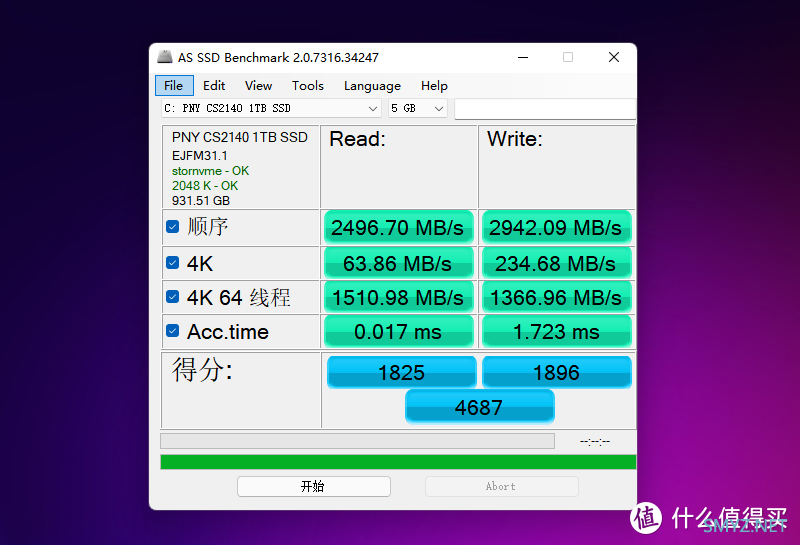Viewport: 800px width, 545px height.
Task: Select the 1510.98 MB/s read result
Action: point(398,297)
